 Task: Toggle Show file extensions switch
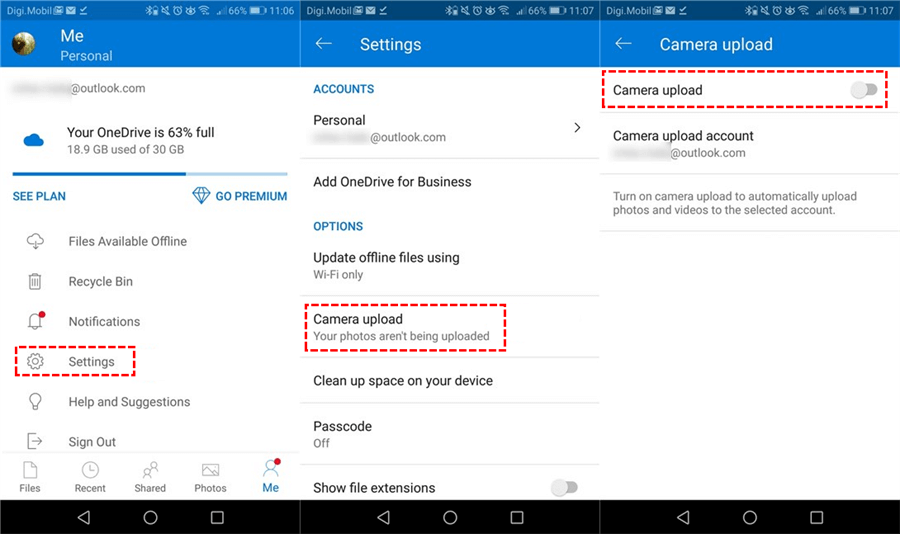[564, 487]
